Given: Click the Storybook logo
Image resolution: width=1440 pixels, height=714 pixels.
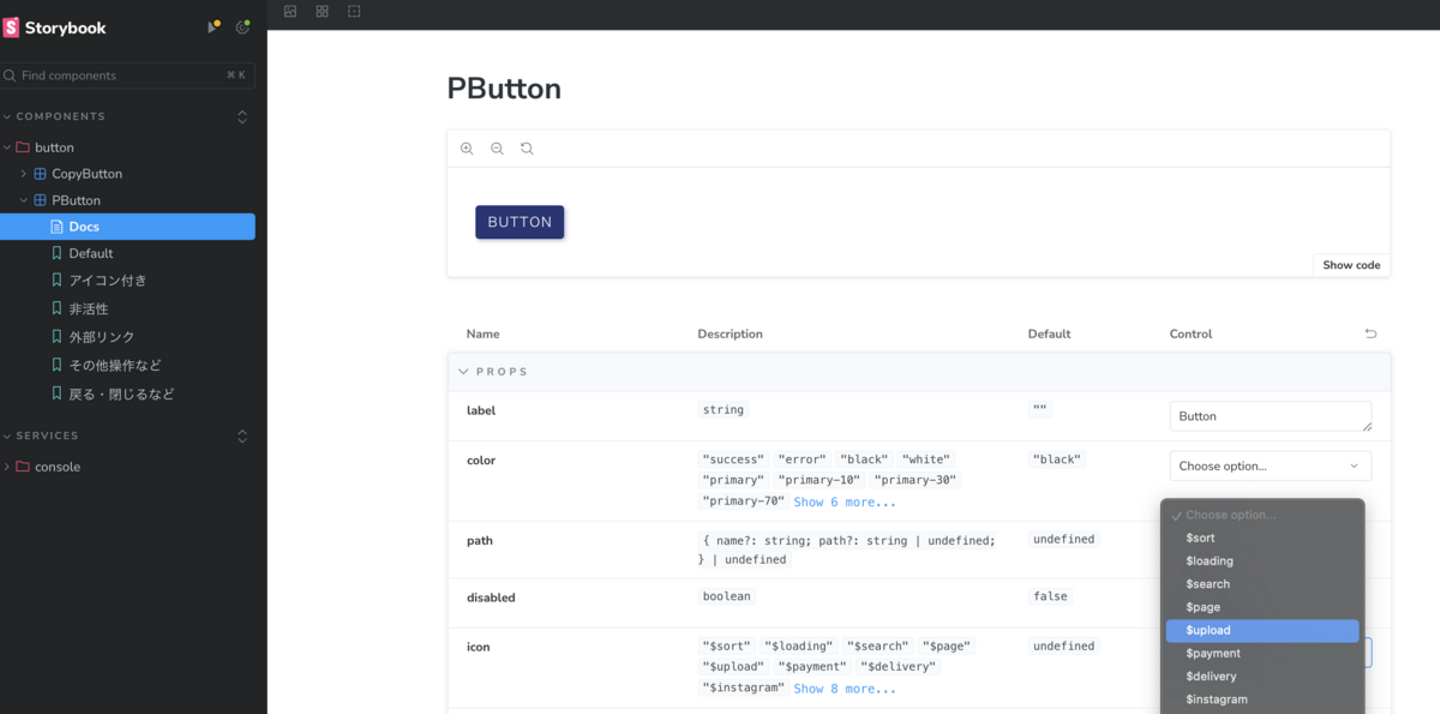Looking at the screenshot, I should [55, 28].
